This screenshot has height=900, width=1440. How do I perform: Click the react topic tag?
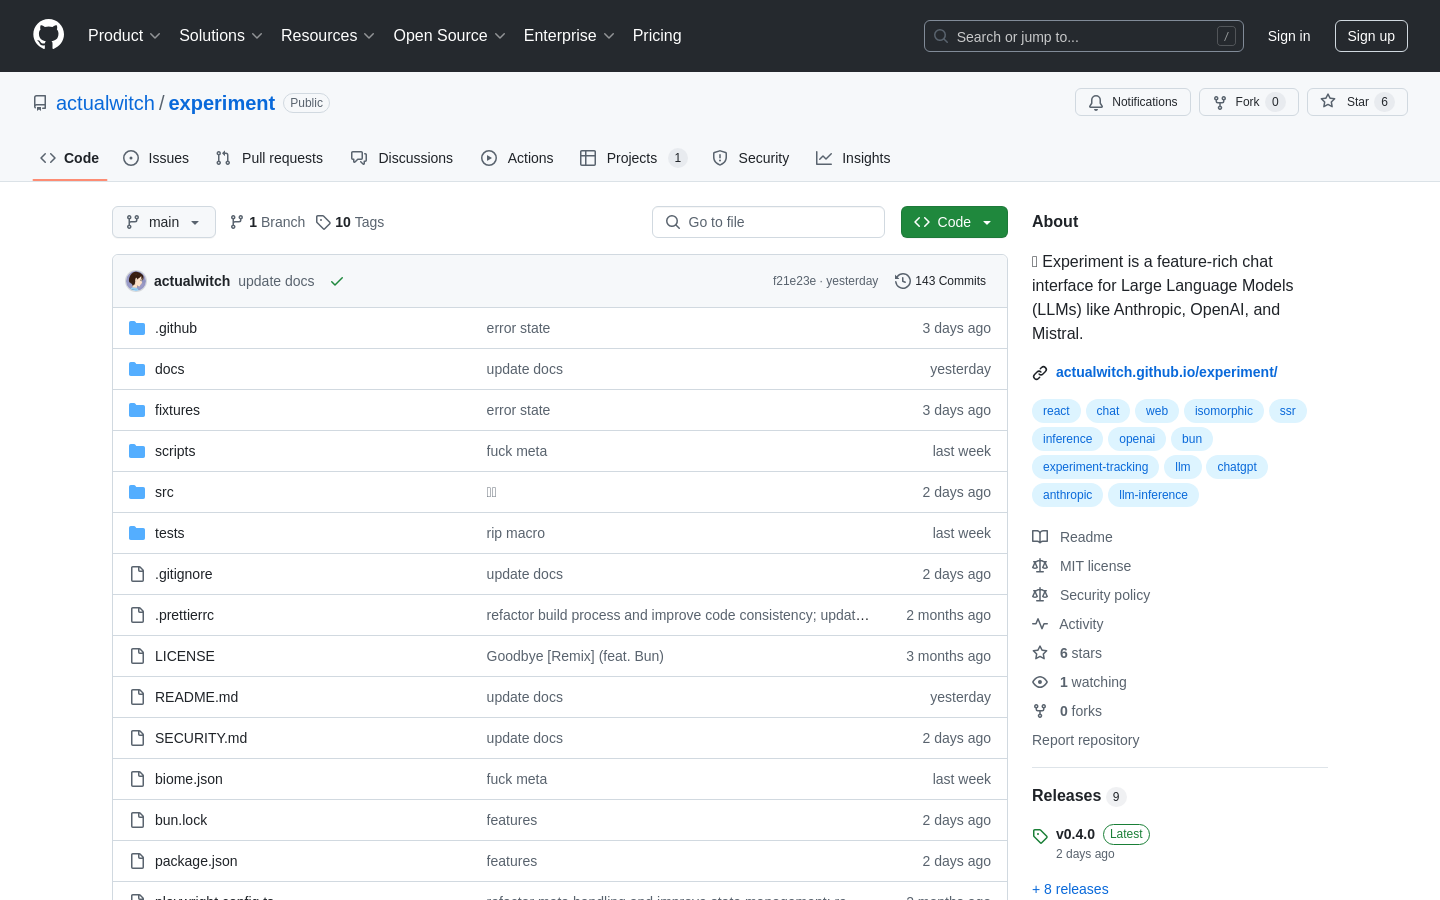pos(1056,411)
